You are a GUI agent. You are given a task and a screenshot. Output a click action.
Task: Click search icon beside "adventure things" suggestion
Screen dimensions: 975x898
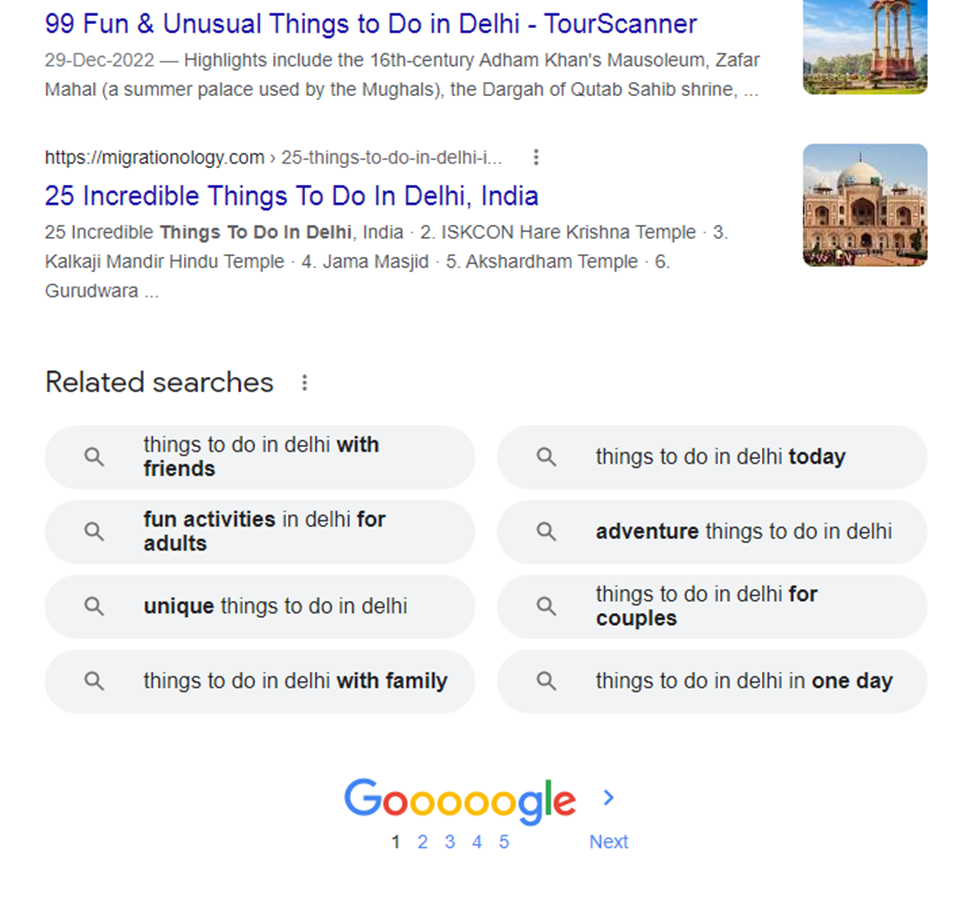point(546,531)
